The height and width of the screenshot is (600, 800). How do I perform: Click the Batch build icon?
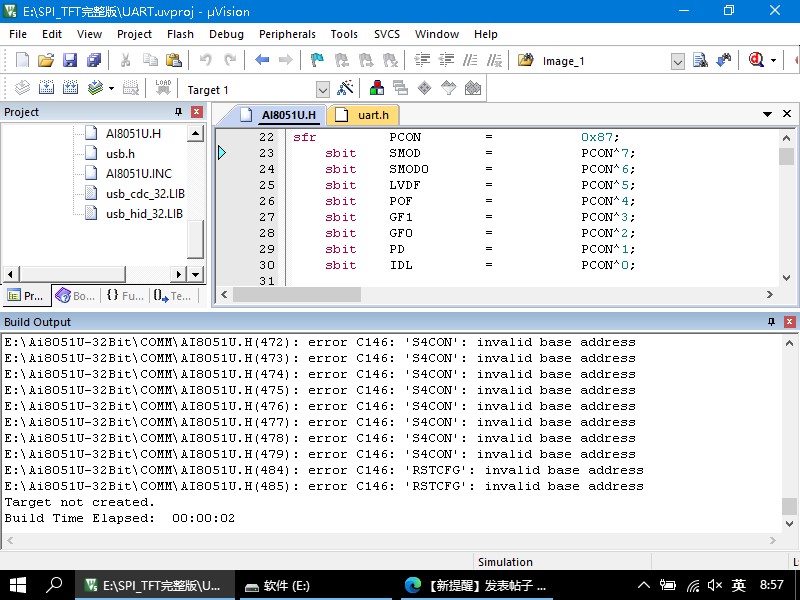[95, 88]
